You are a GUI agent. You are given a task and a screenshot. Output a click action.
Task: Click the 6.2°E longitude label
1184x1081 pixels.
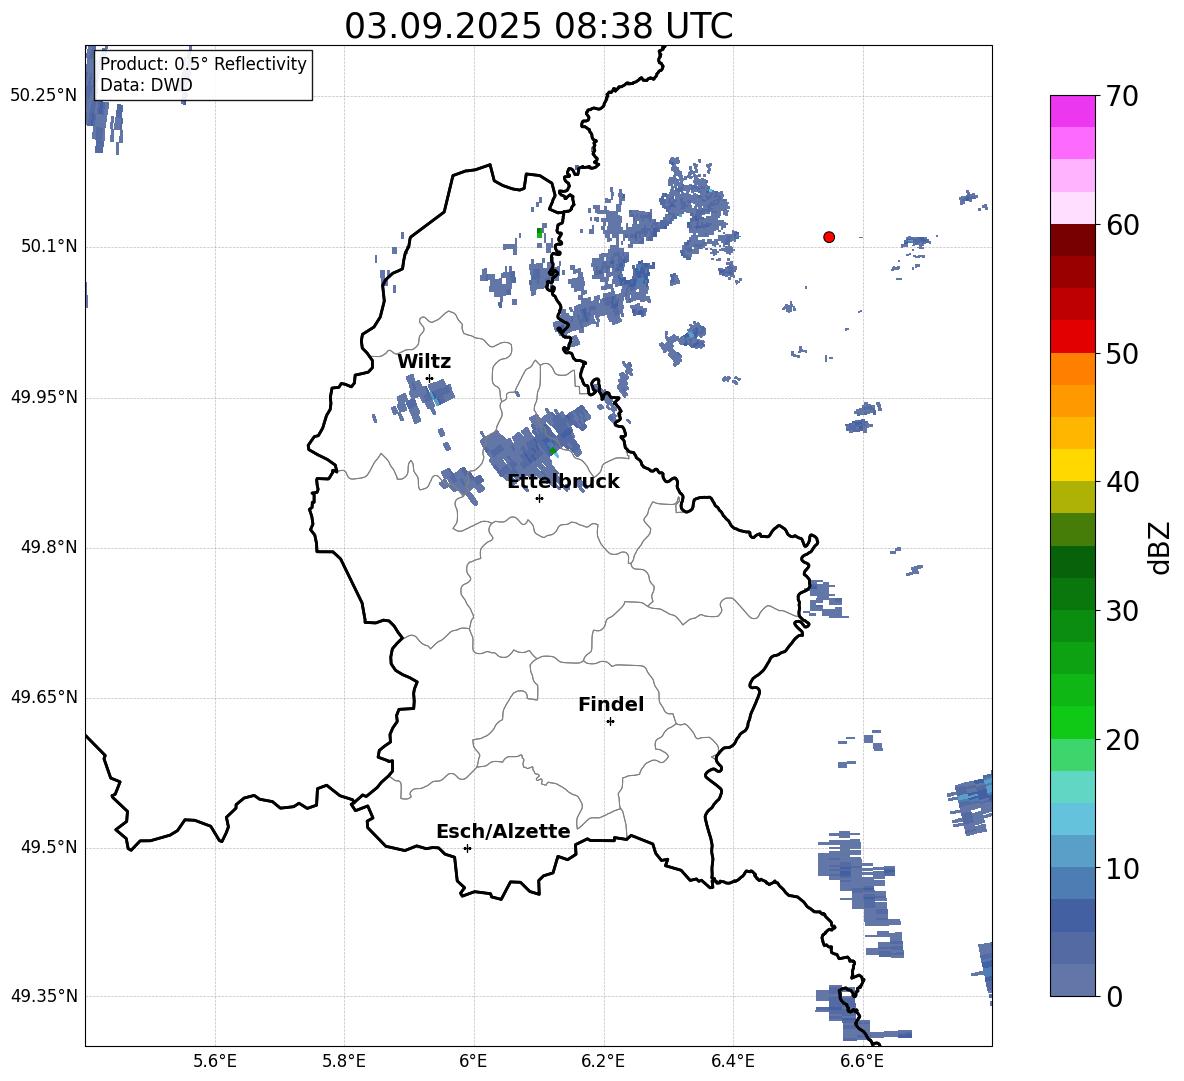click(603, 1061)
